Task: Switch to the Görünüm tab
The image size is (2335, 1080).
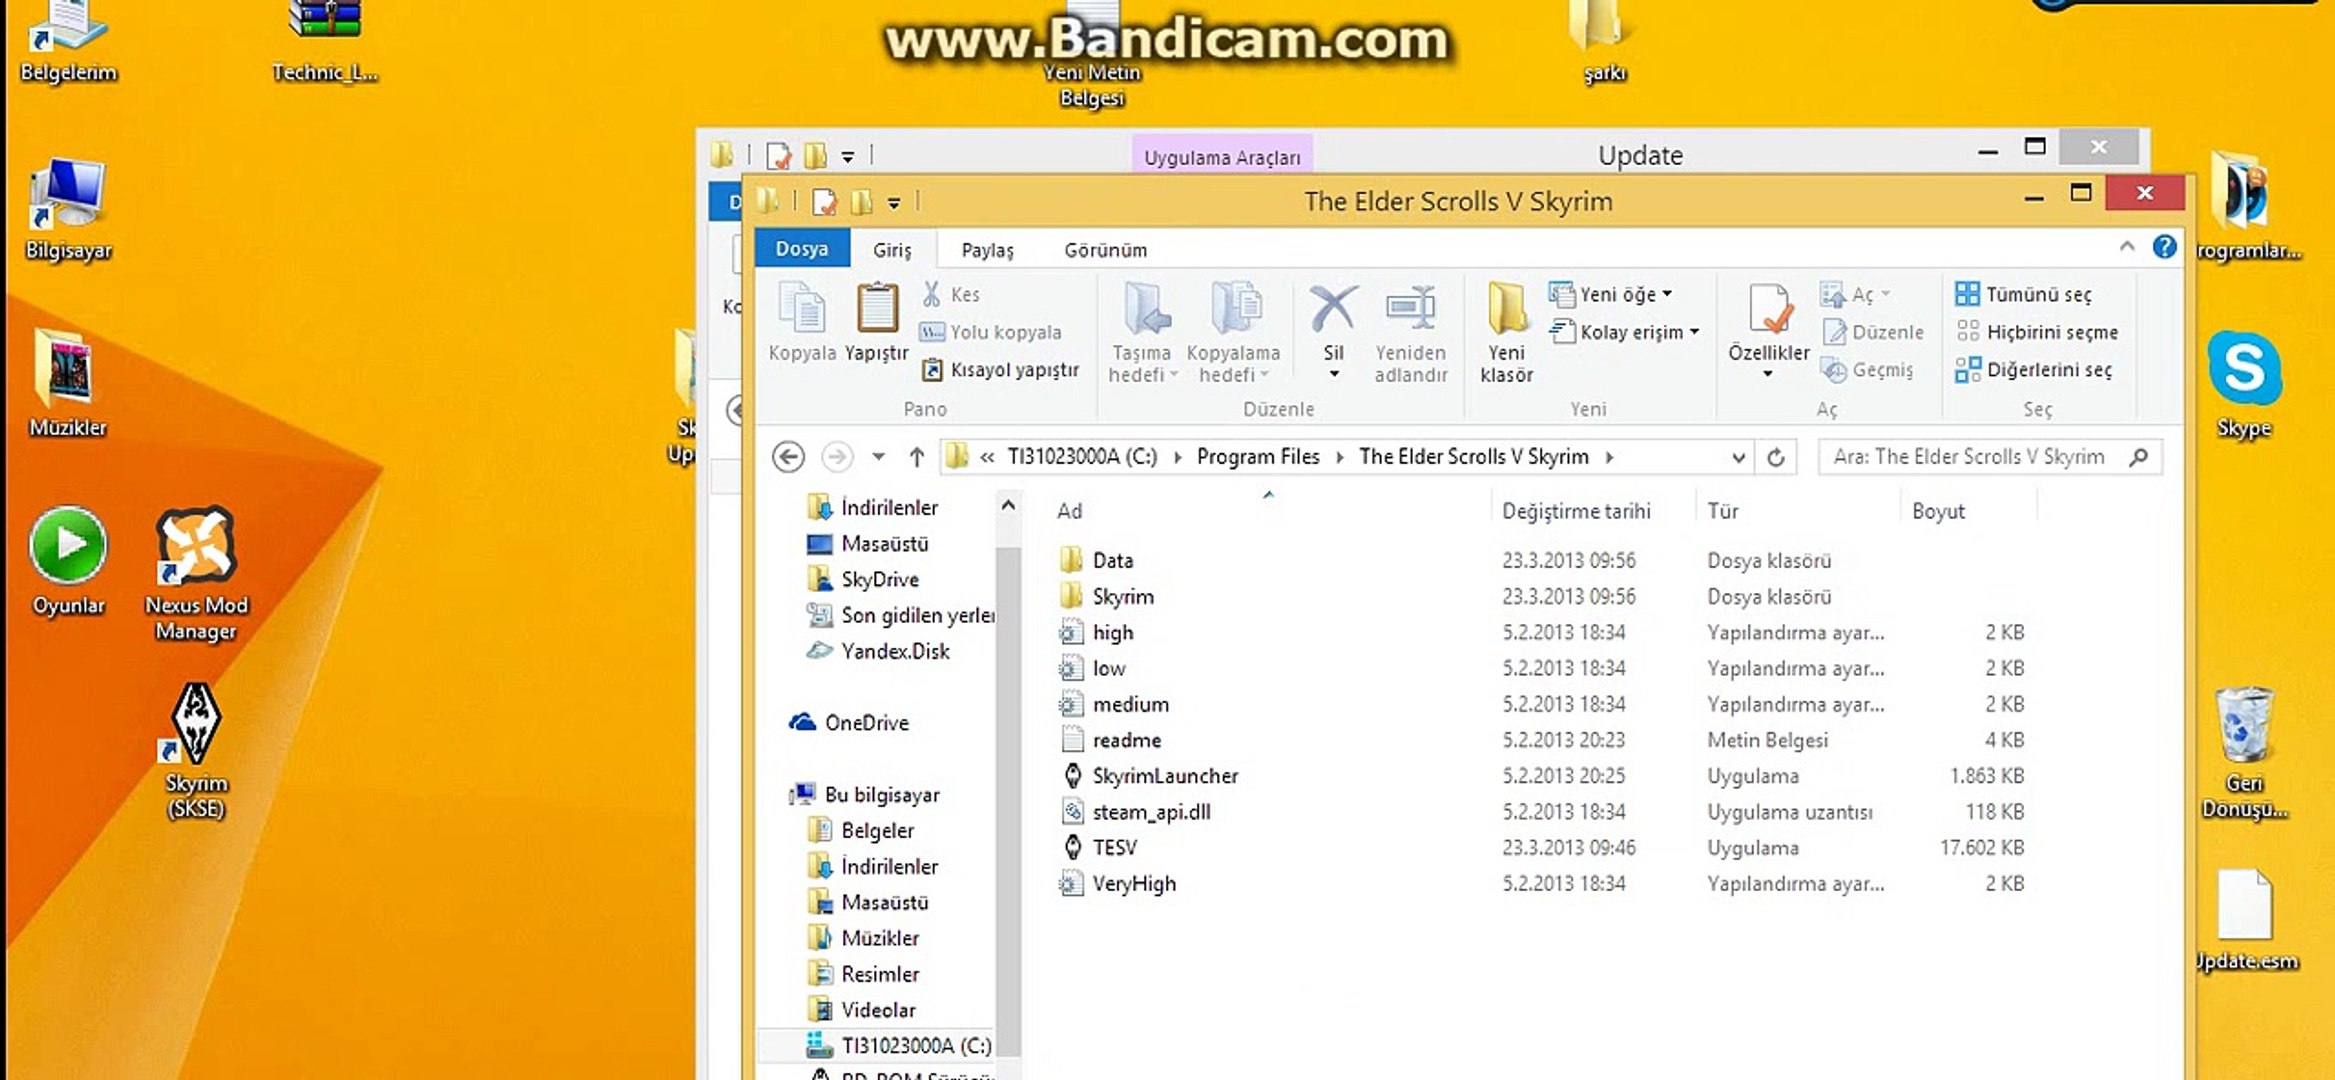Action: (1105, 250)
